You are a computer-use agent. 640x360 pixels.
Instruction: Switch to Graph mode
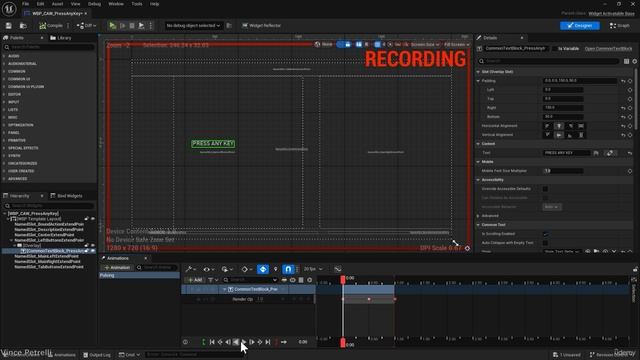click(x=620, y=26)
